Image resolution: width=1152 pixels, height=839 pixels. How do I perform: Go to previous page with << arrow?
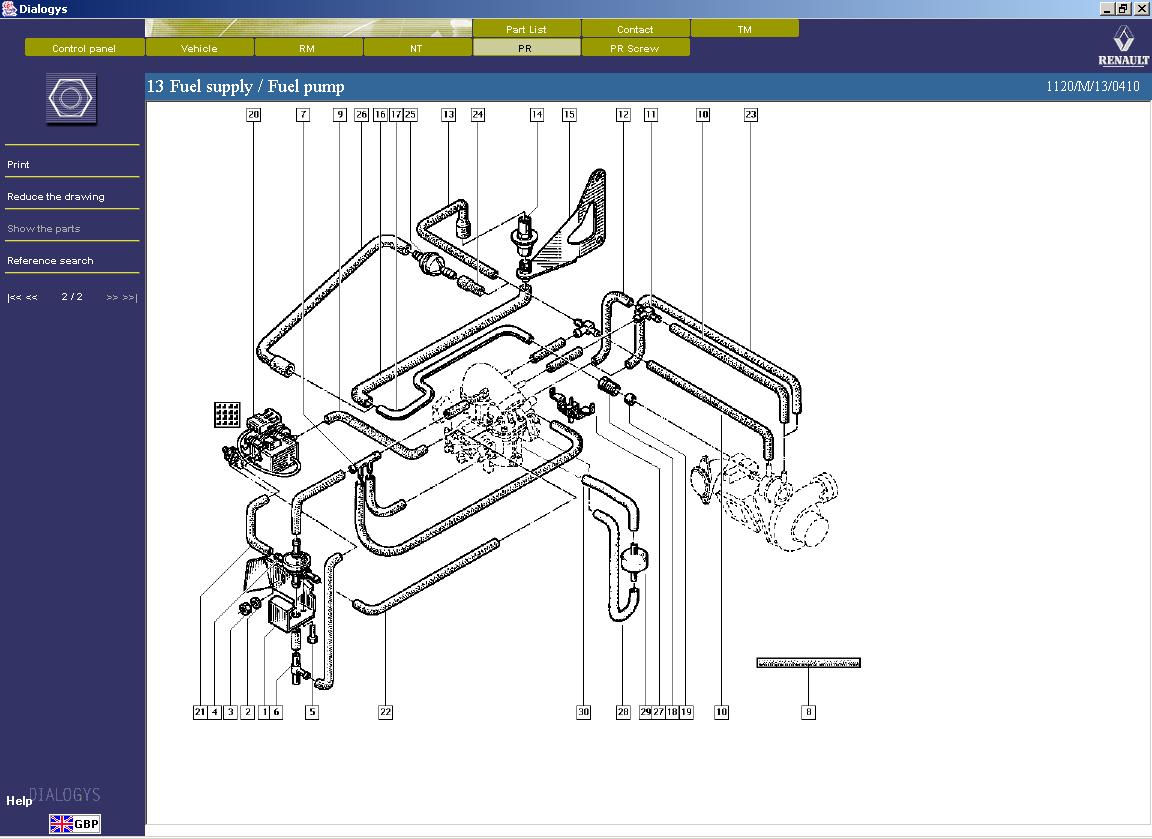(x=32, y=298)
